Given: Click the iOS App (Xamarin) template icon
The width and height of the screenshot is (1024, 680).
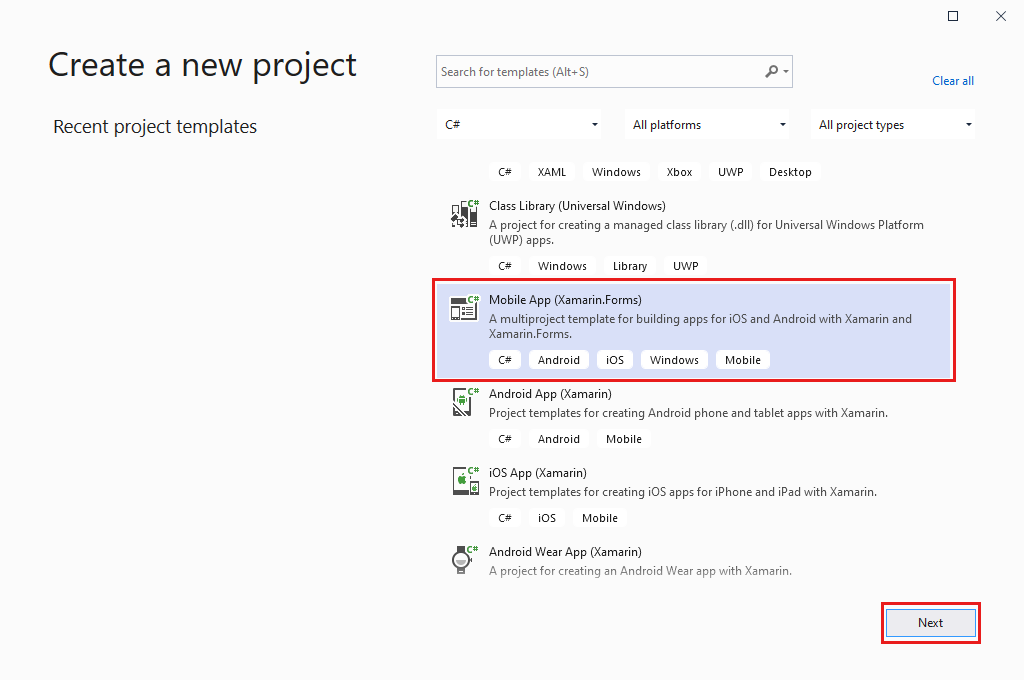Looking at the screenshot, I should point(465,481).
